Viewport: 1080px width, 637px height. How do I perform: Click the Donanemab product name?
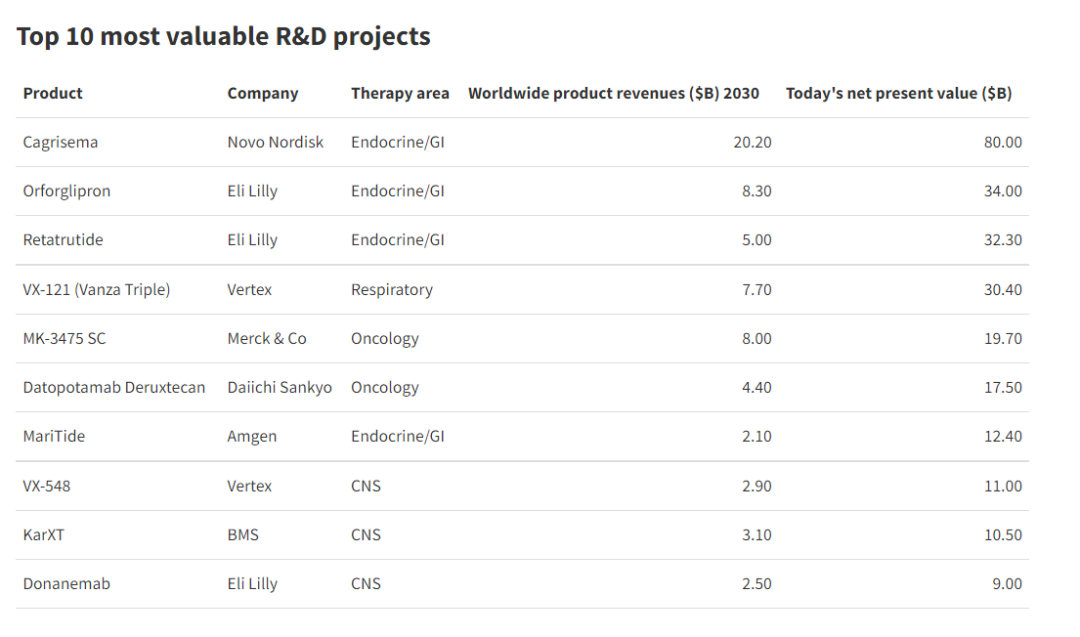click(x=66, y=584)
